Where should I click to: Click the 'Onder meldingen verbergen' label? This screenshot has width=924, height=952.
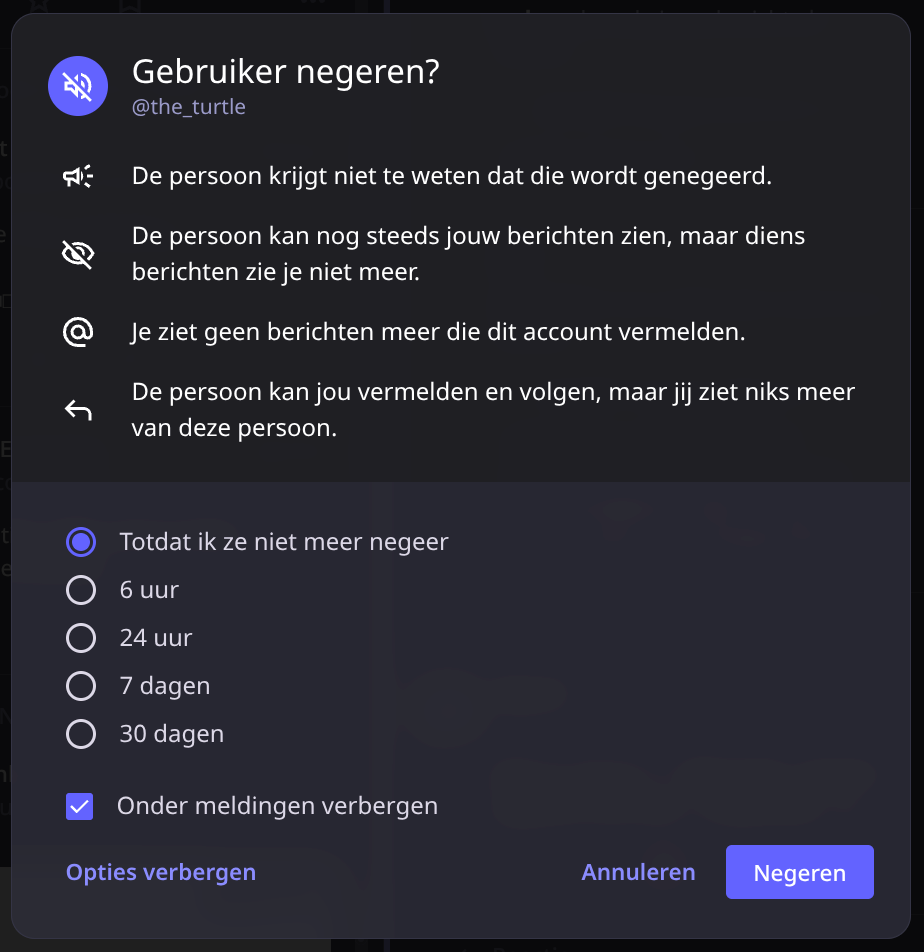[x=277, y=806]
